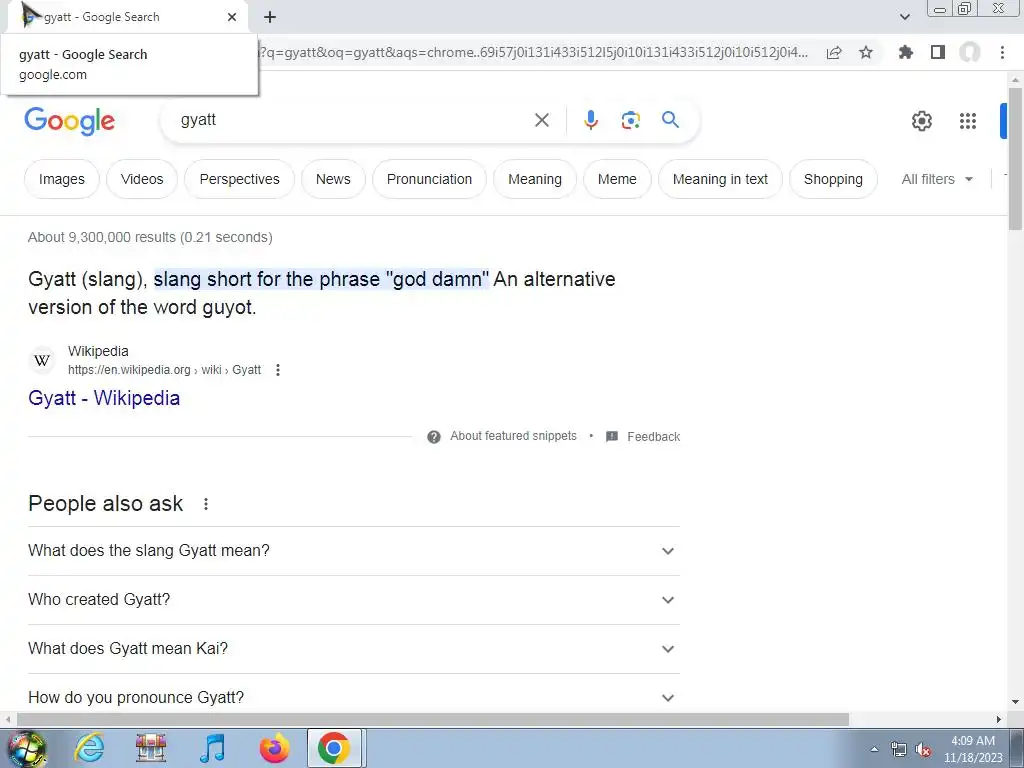Click the horizontal scrollbar thumb
Viewport: 1024px width, 768px height.
(x=432, y=720)
